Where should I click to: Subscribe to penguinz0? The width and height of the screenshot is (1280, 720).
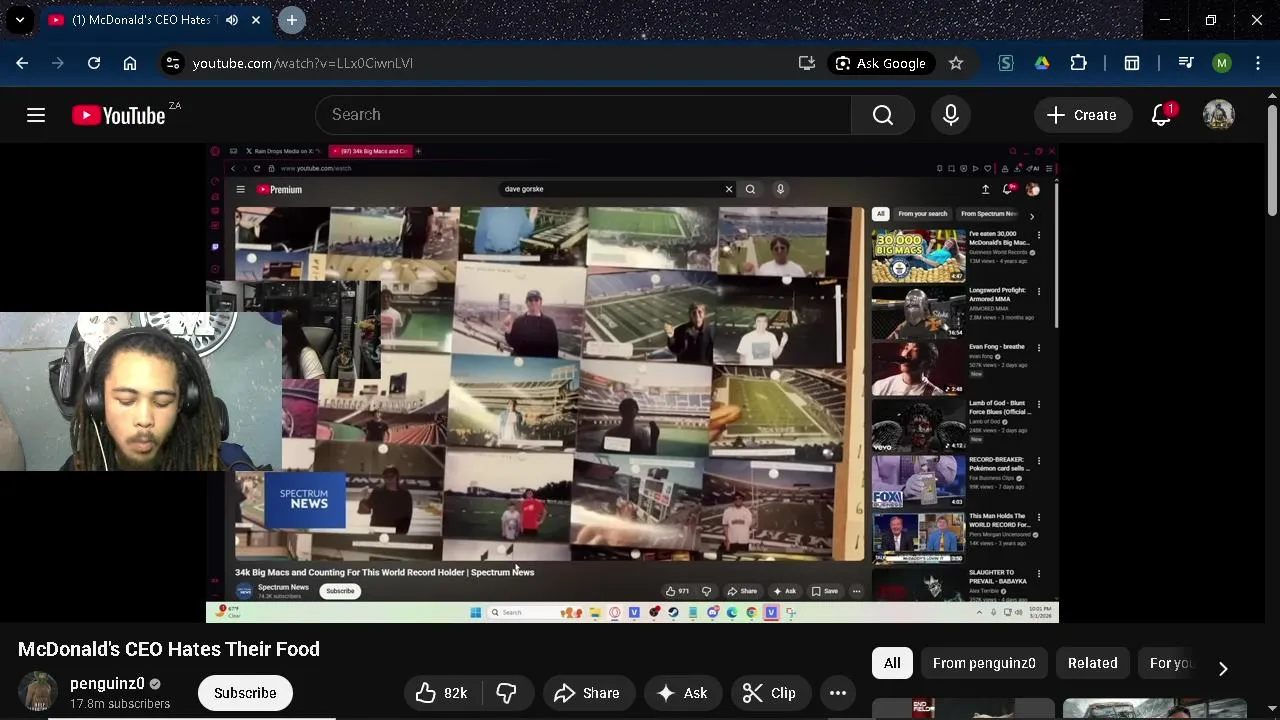pyautogui.click(x=245, y=693)
